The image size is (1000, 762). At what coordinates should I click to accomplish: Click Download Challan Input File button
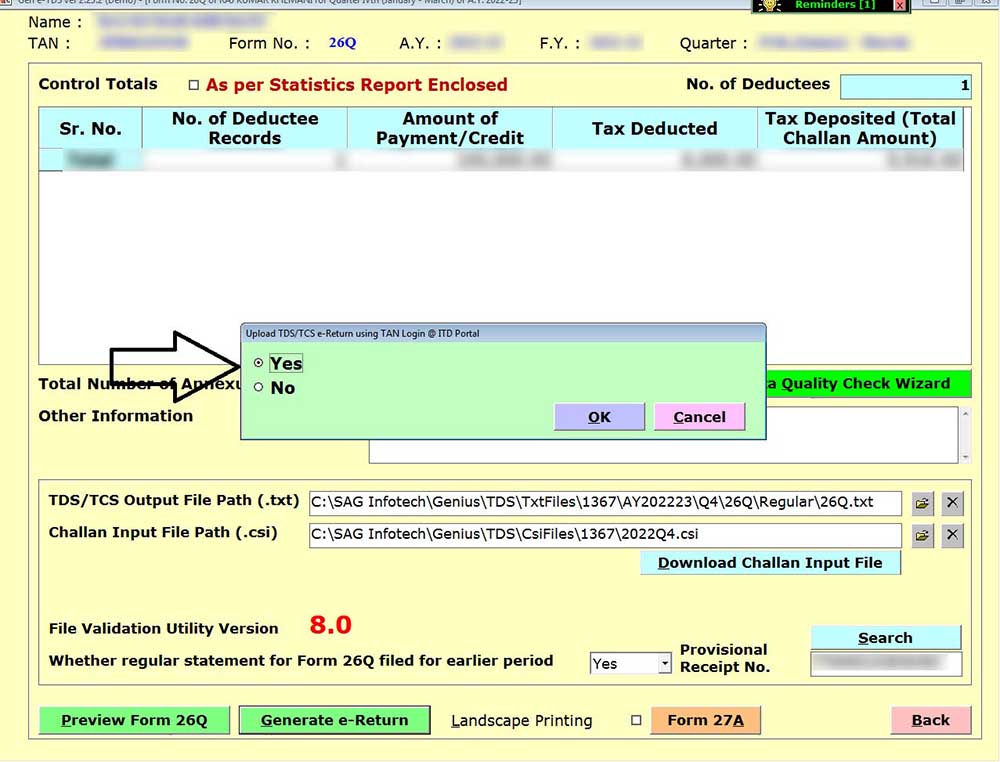pos(770,563)
